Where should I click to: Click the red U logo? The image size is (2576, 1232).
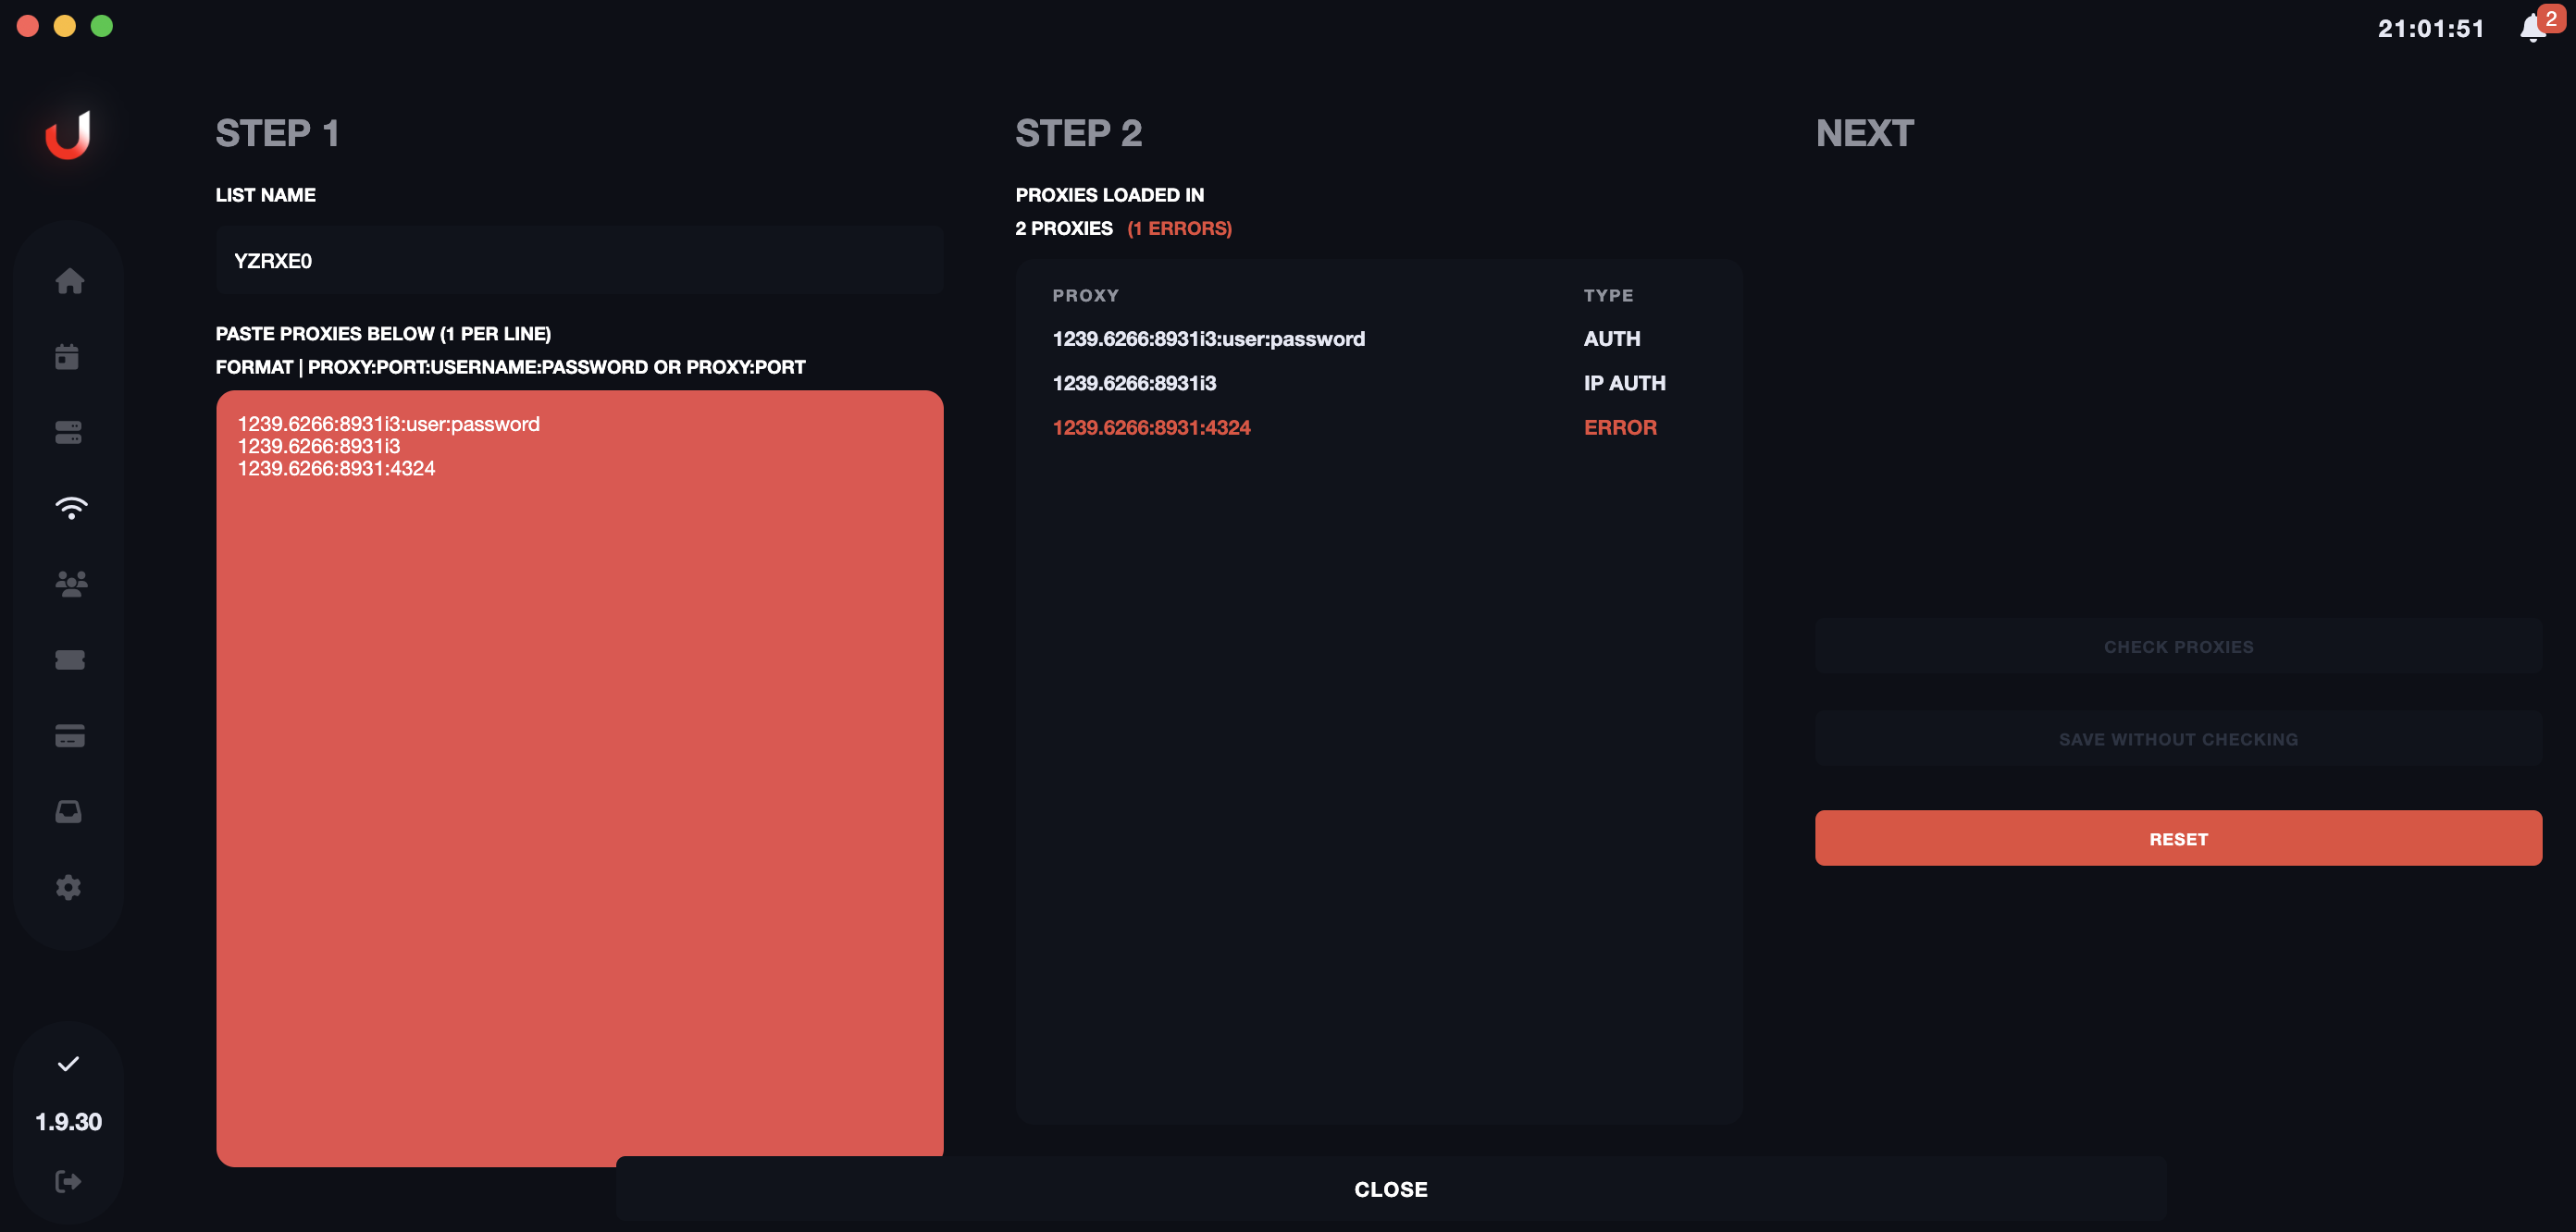(x=68, y=134)
